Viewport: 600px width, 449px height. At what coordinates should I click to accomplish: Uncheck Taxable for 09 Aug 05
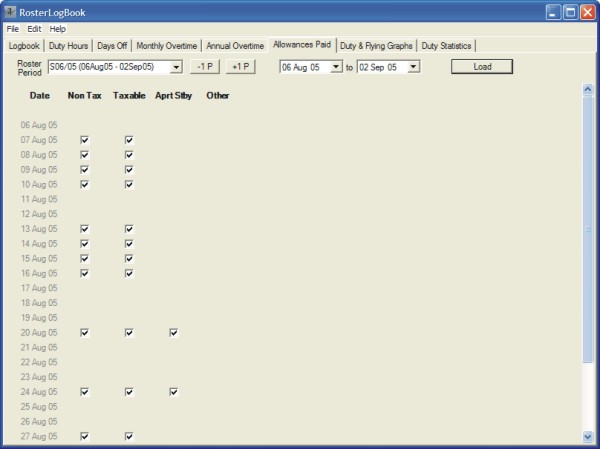[129, 170]
